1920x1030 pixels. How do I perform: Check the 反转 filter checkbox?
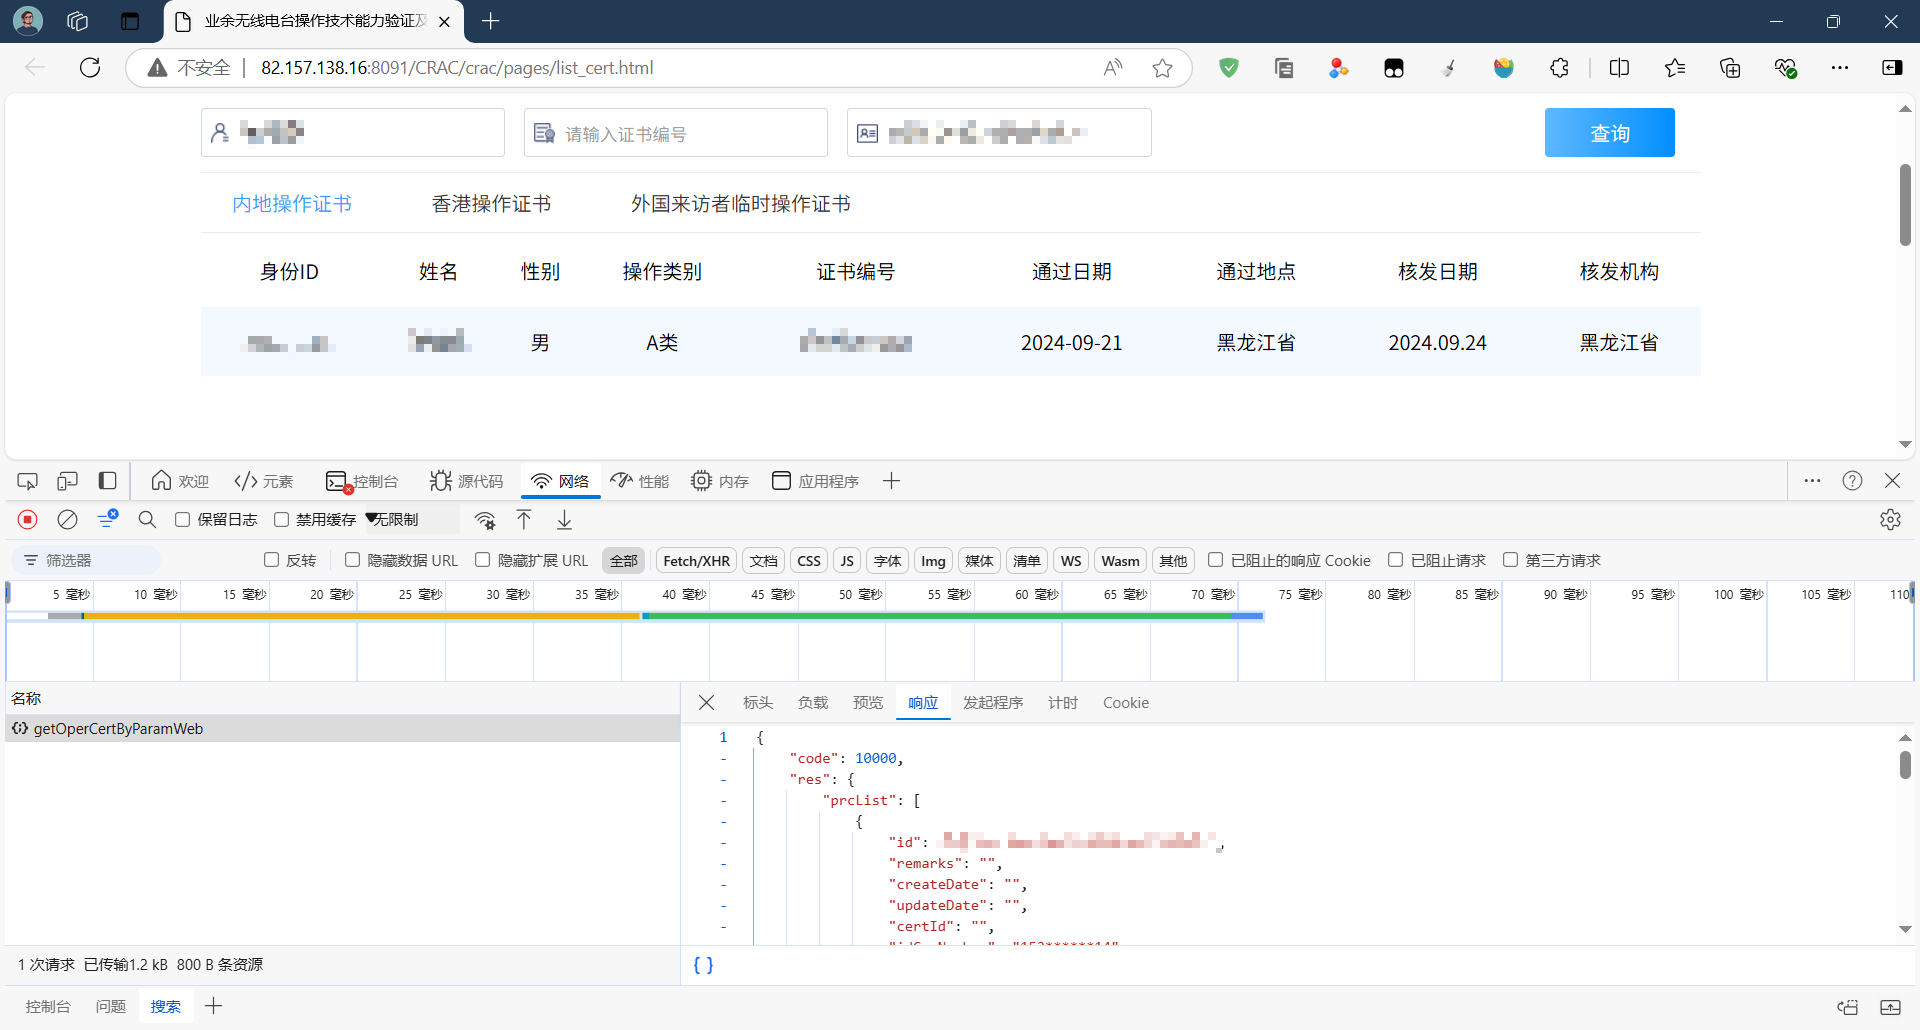click(271, 560)
